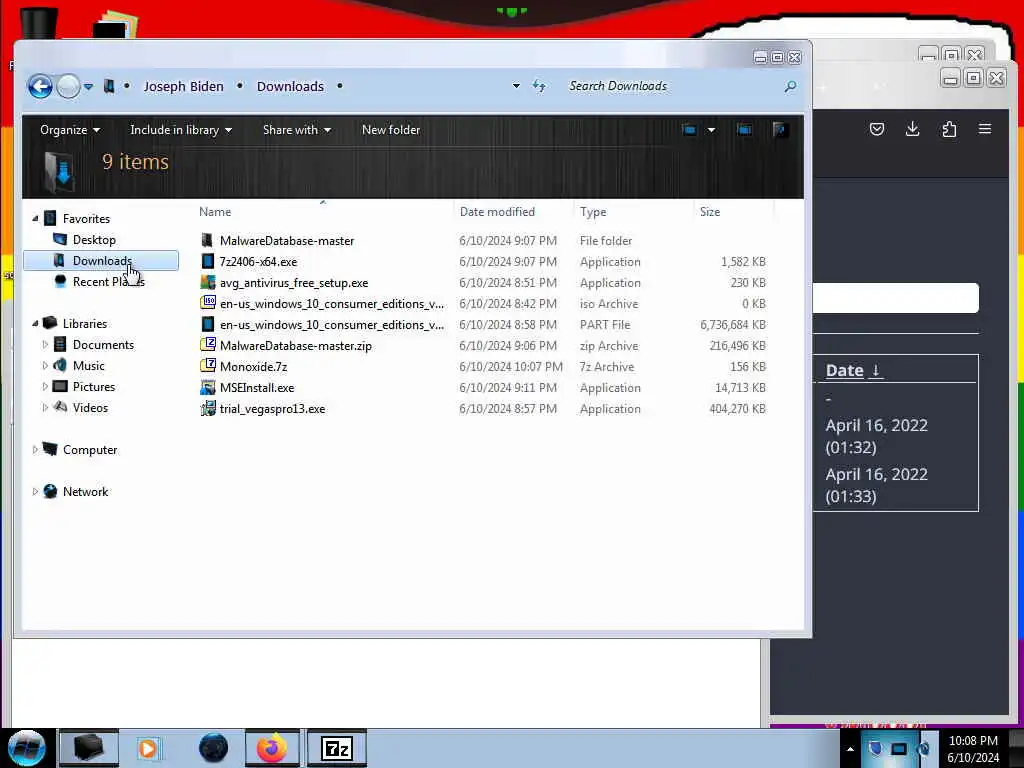Click the magnifier search icon
Screen dimensions: 1024x768
pyautogui.click(x=790, y=86)
